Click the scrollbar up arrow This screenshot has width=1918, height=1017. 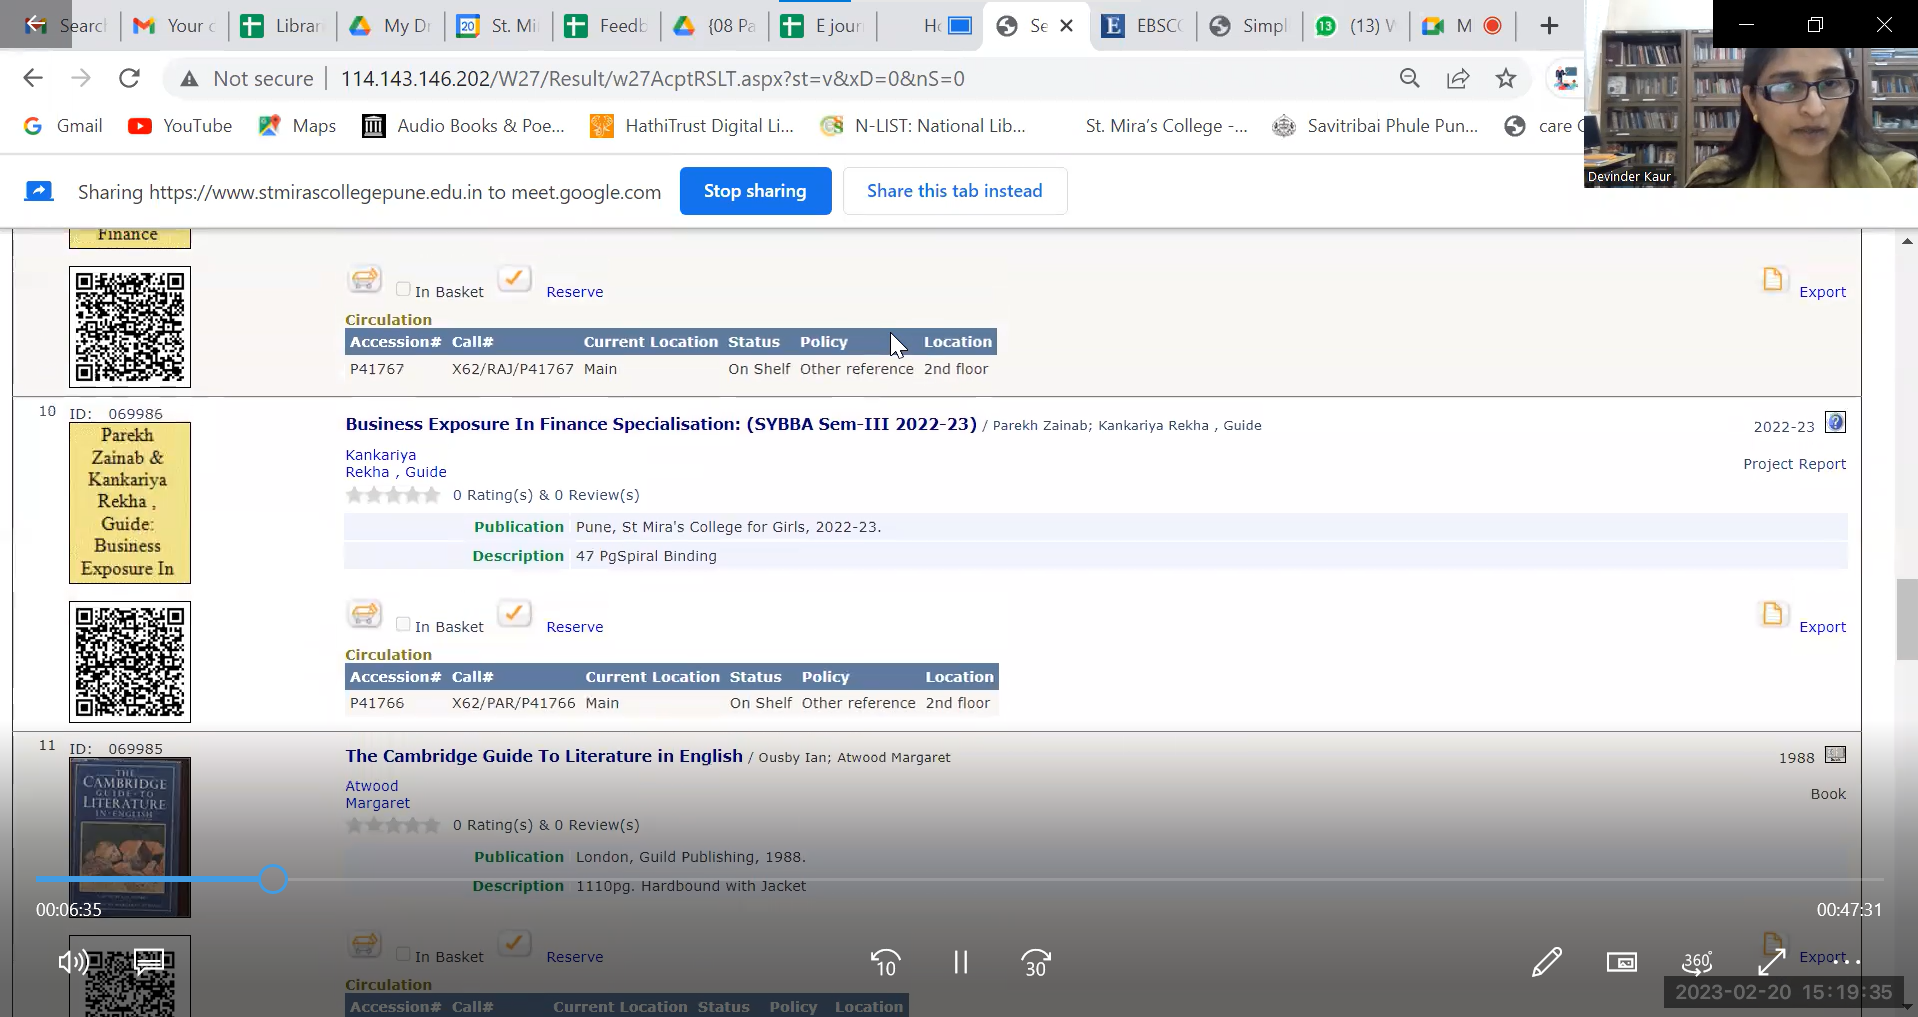[x=1907, y=241]
